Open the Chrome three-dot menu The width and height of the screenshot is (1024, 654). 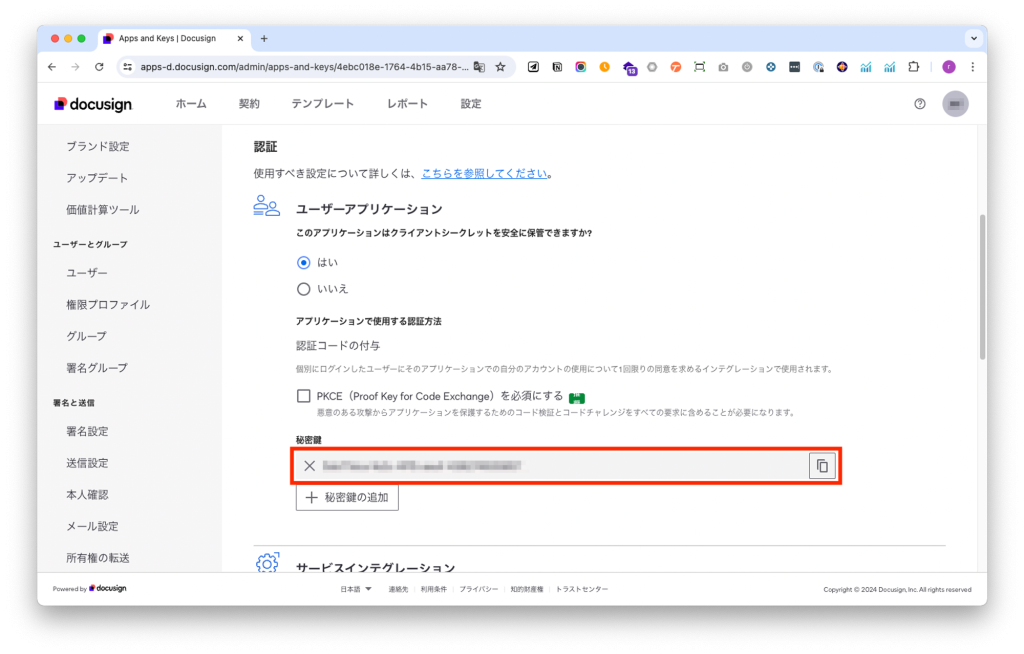972,67
